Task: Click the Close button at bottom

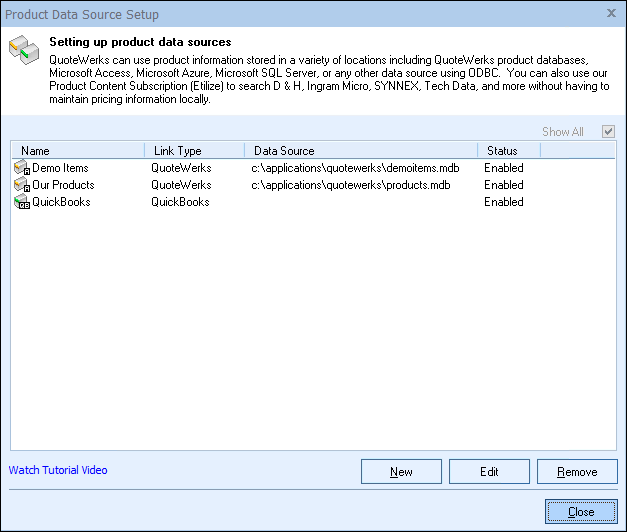Action: click(x=581, y=511)
